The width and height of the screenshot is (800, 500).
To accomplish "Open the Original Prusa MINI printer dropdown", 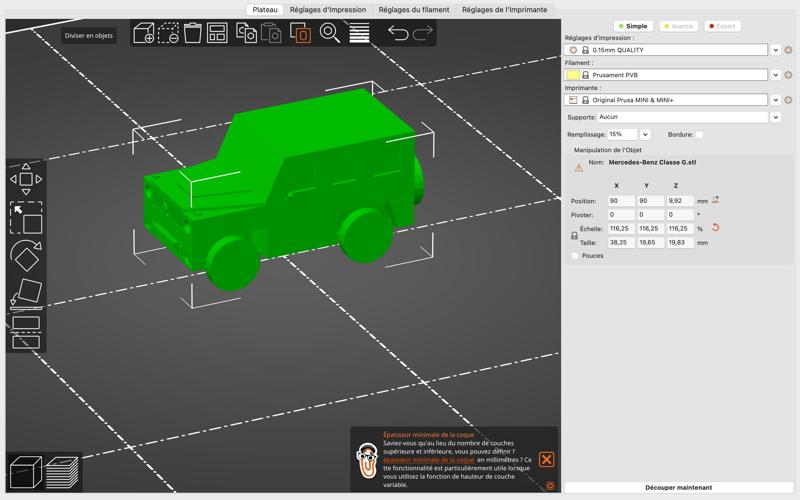I will 666,100.
